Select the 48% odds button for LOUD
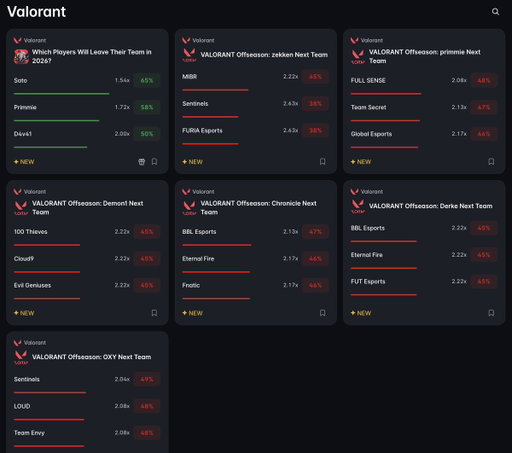The image size is (512, 453). pyautogui.click(x=147, y=406)
